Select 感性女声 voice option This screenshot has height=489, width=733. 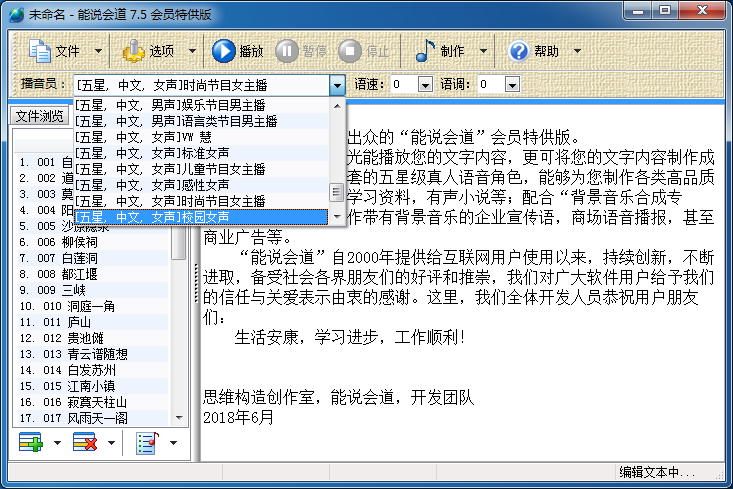[x=201, y=185]
